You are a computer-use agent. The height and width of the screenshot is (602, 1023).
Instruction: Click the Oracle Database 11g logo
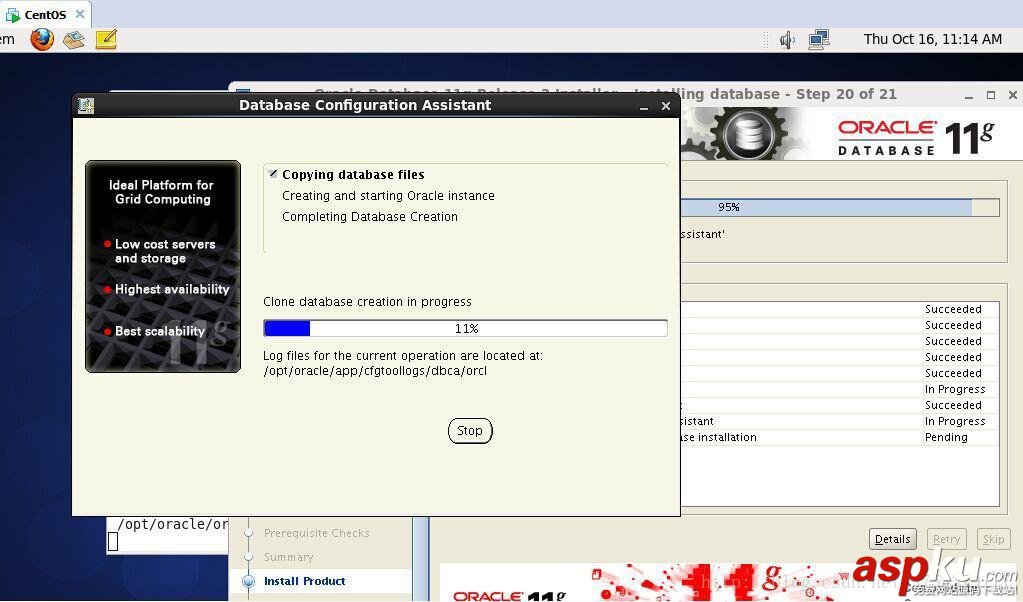[915, 137]
